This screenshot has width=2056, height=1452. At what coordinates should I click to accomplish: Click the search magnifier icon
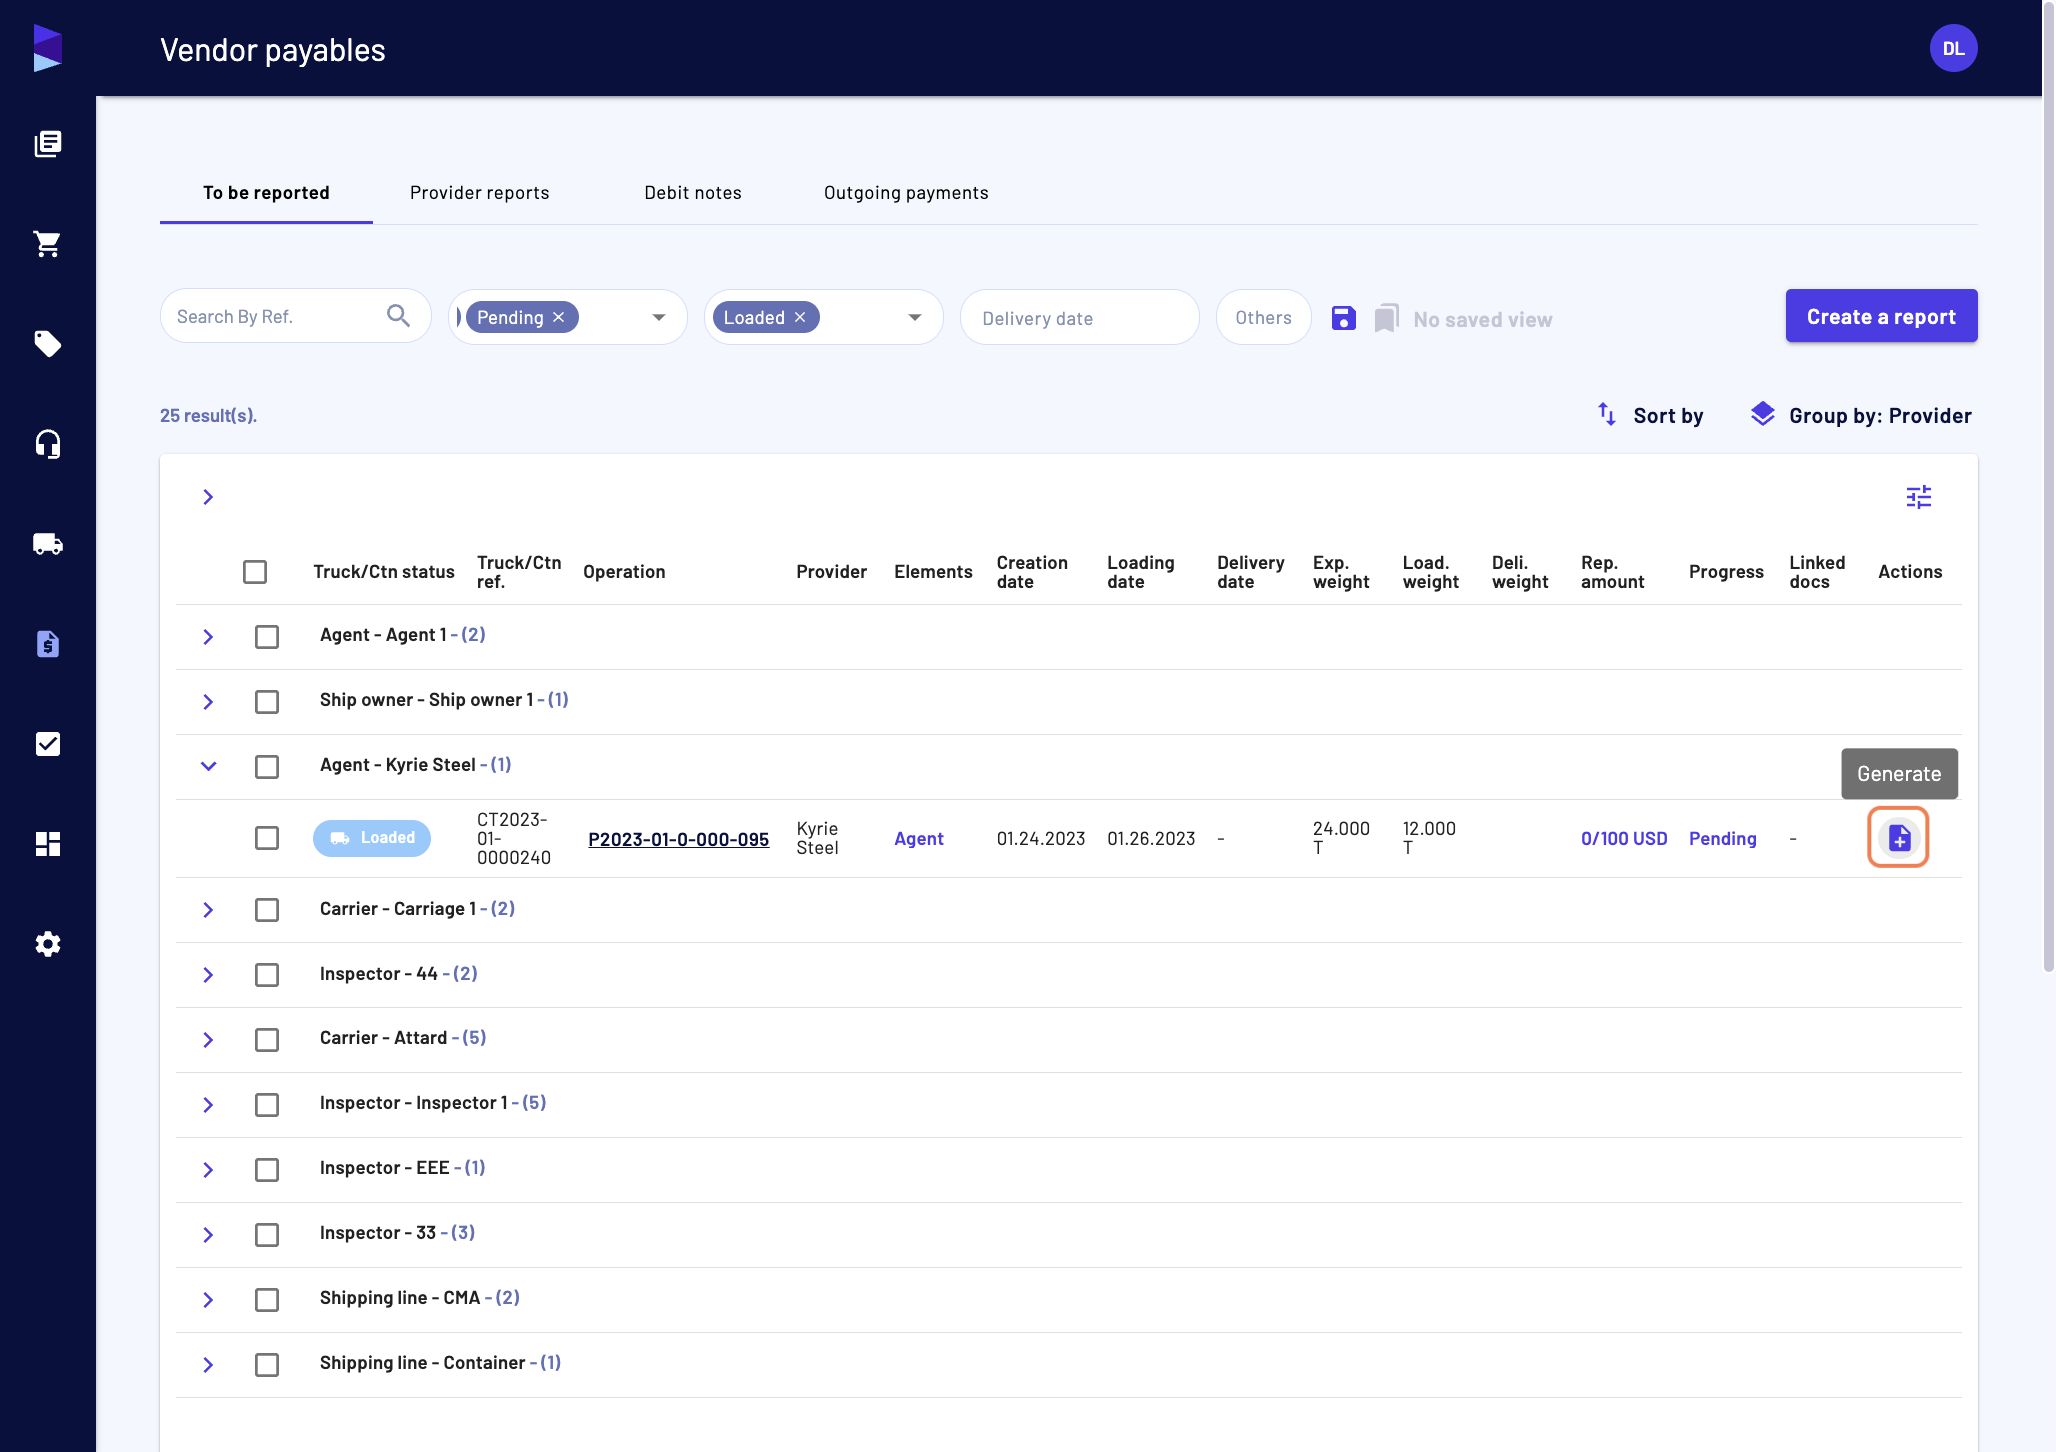click(x=398, y=316)
